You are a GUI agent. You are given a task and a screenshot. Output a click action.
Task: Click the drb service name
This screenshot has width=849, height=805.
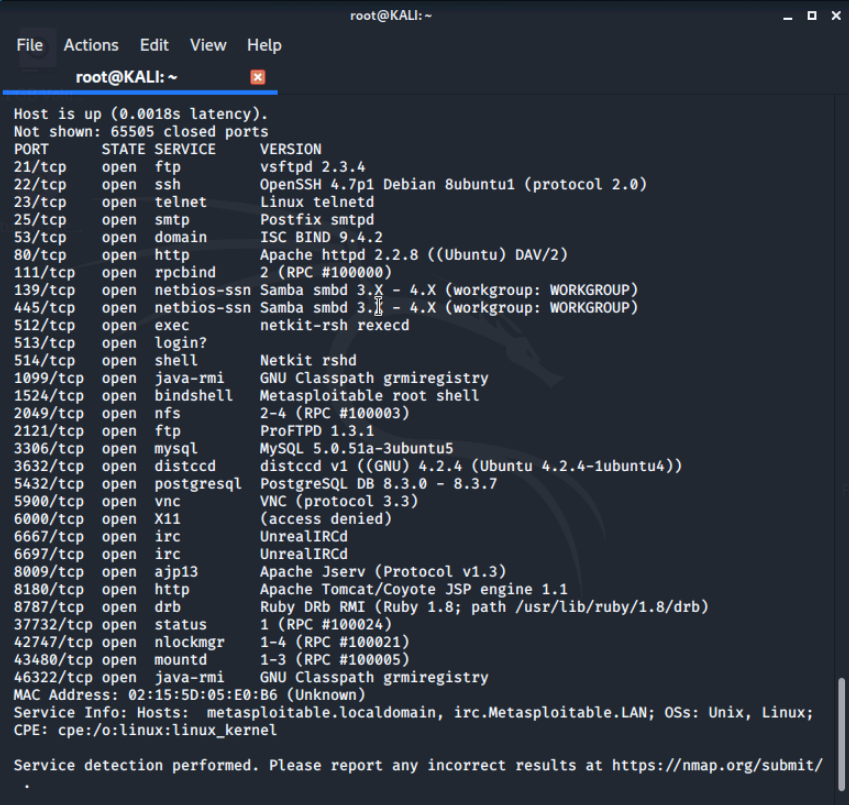pos(167,607)
